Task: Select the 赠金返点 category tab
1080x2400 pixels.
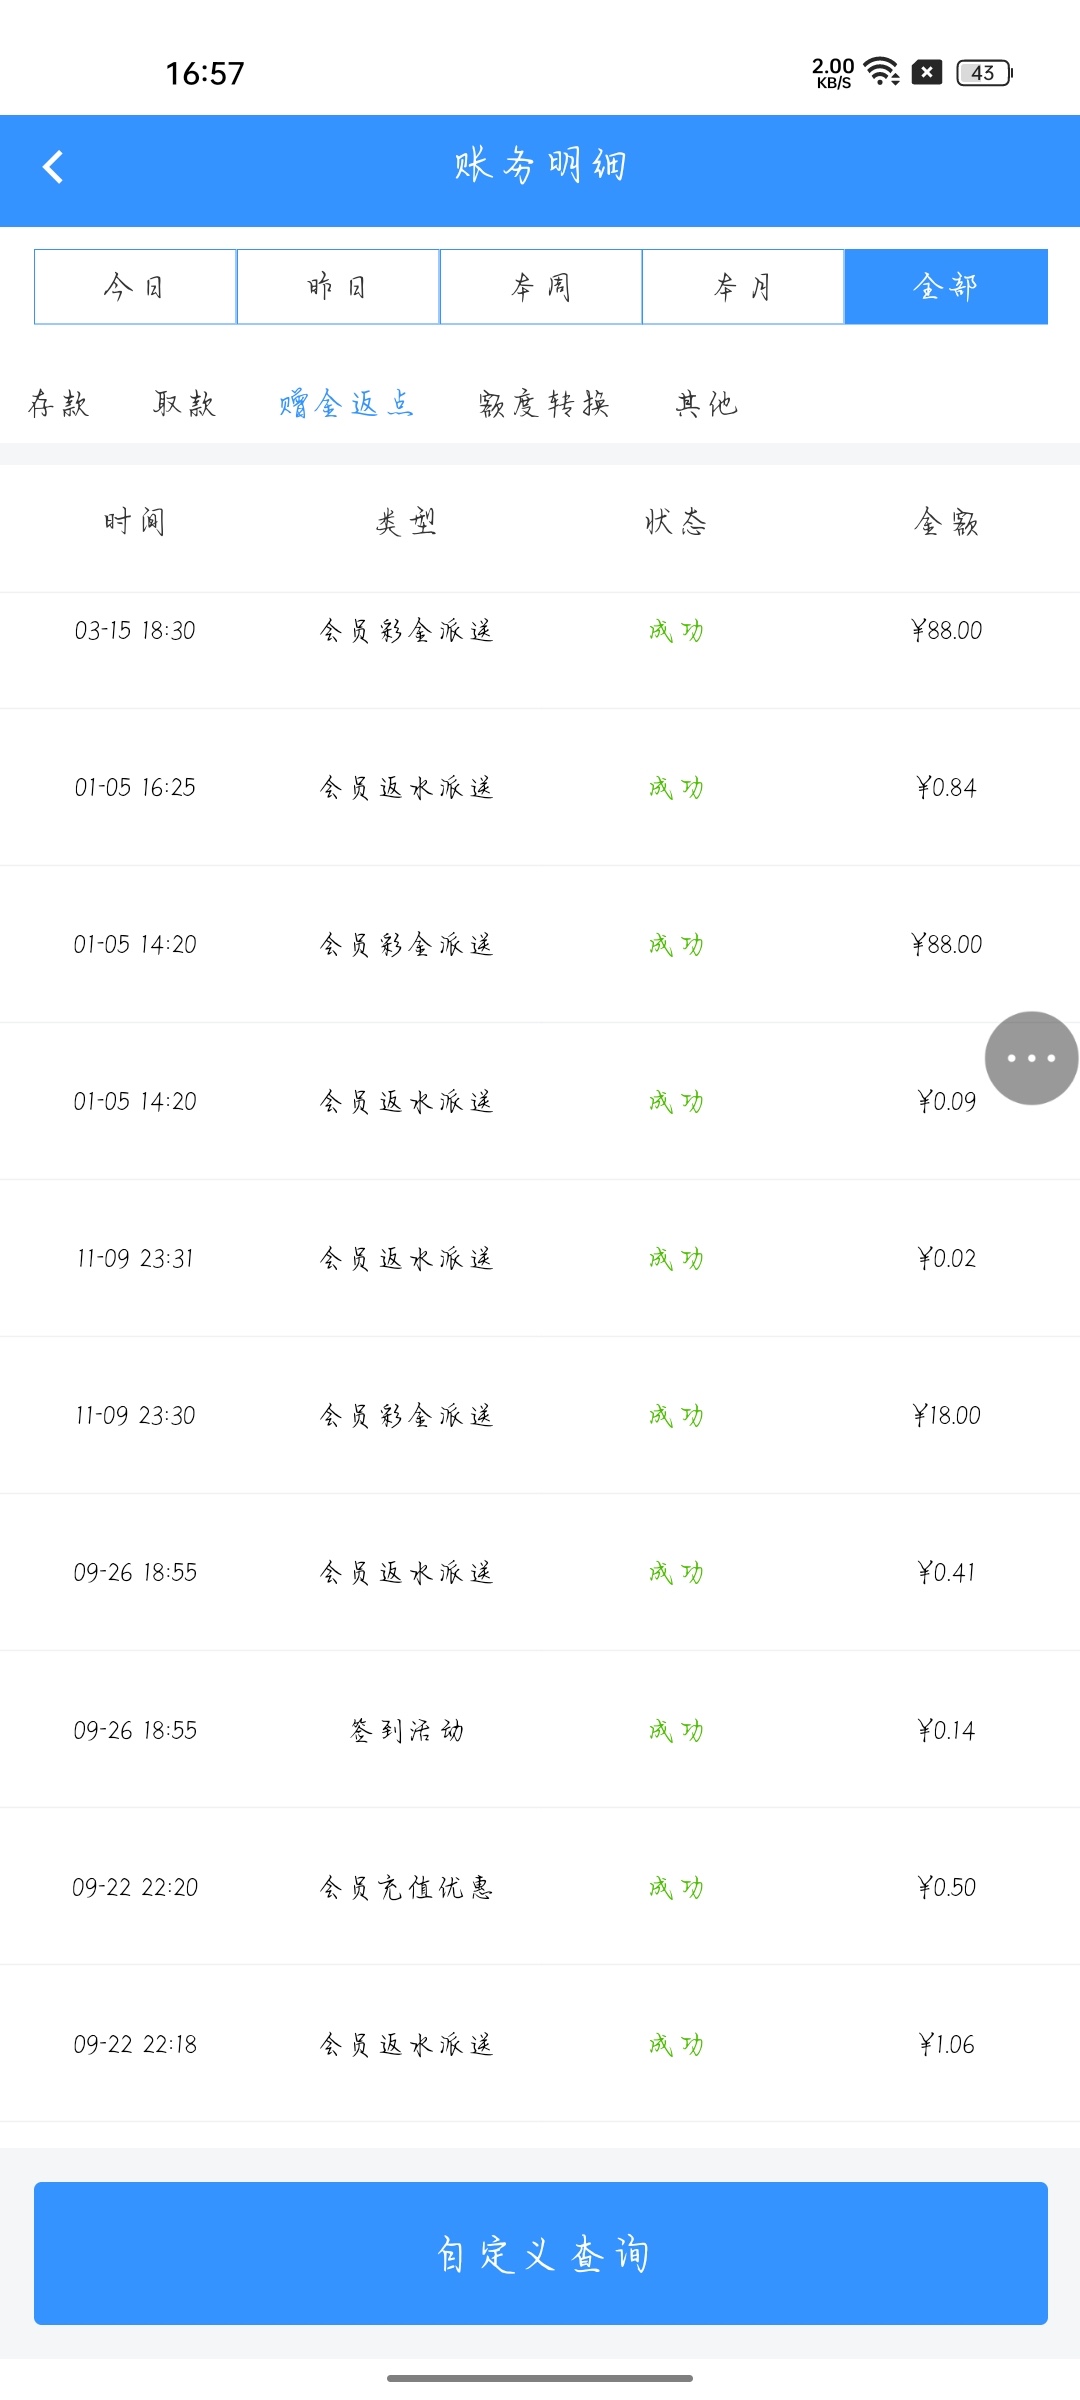Action: pyautogui.click(x=346, y=404)
